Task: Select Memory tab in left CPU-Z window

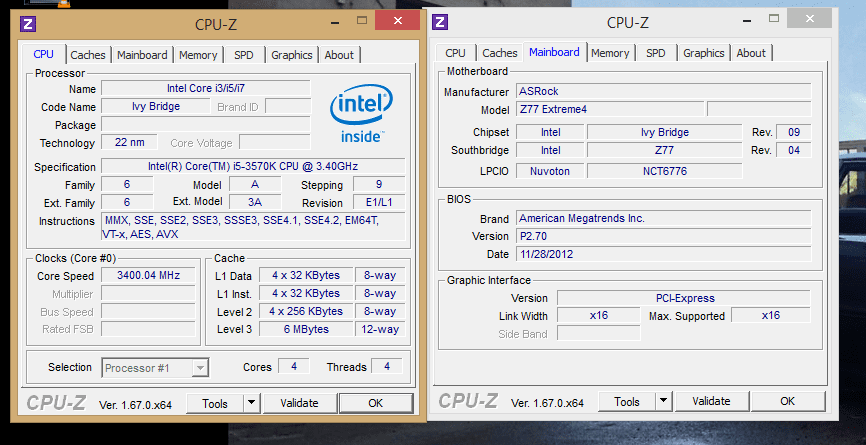Action: click(x=198, y=55)
